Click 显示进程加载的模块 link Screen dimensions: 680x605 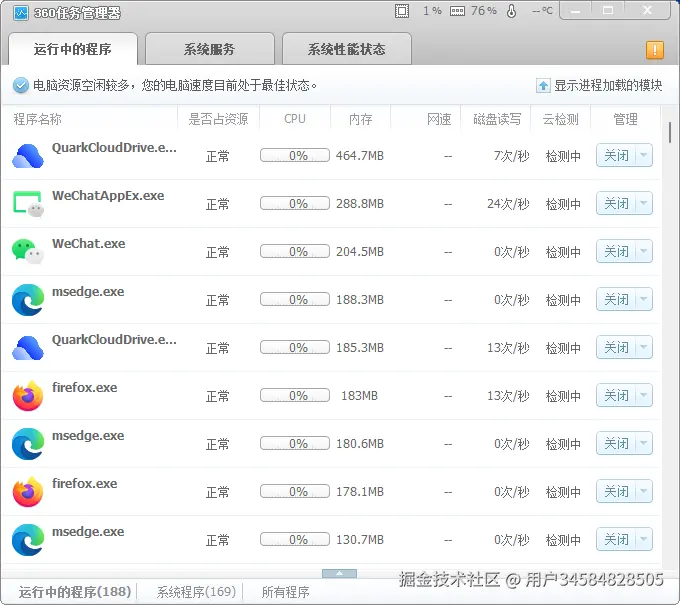608,85
